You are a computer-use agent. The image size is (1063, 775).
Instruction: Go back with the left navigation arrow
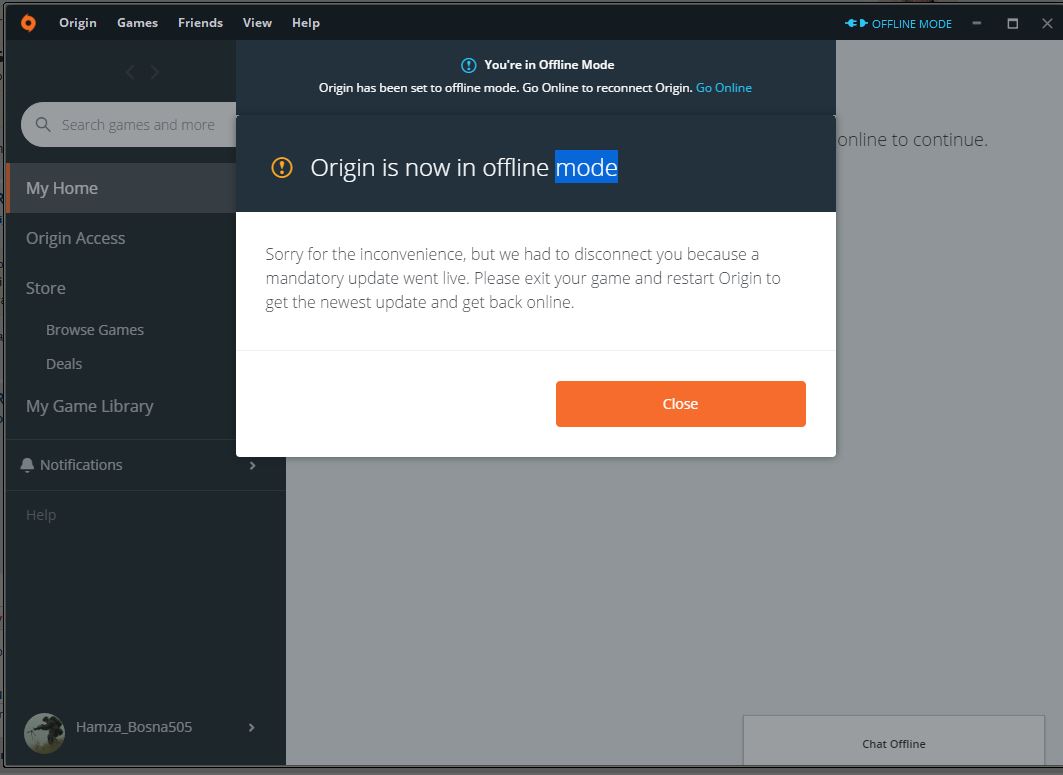coord(130,72)
